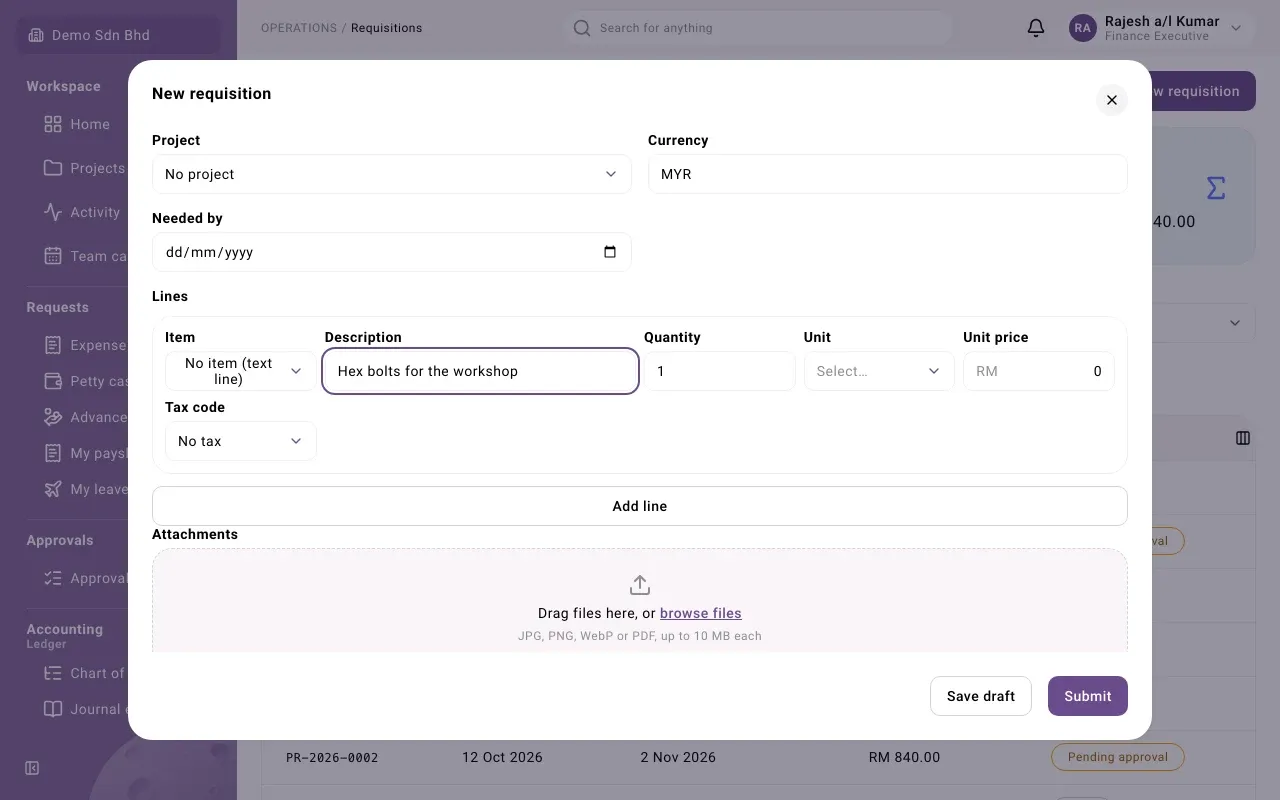The image size is (1280, 800).
Task: Close the New requisition dialog
Action: (1111, 100)
